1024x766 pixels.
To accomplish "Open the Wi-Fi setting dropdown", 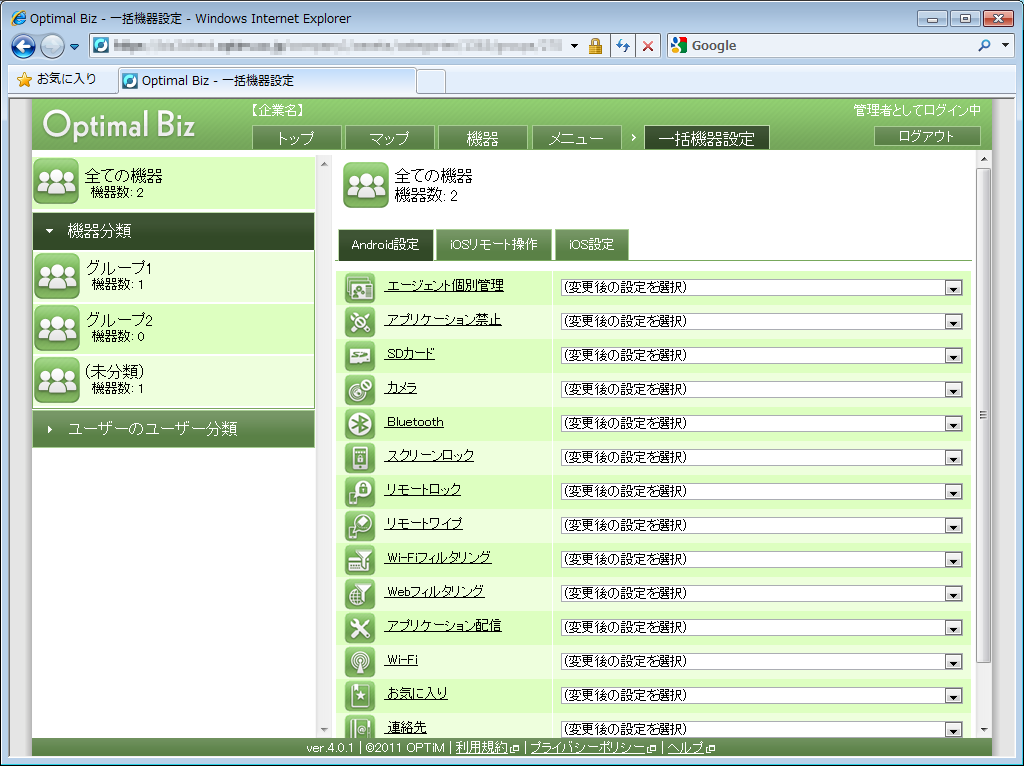I will (x=761, y=661).
